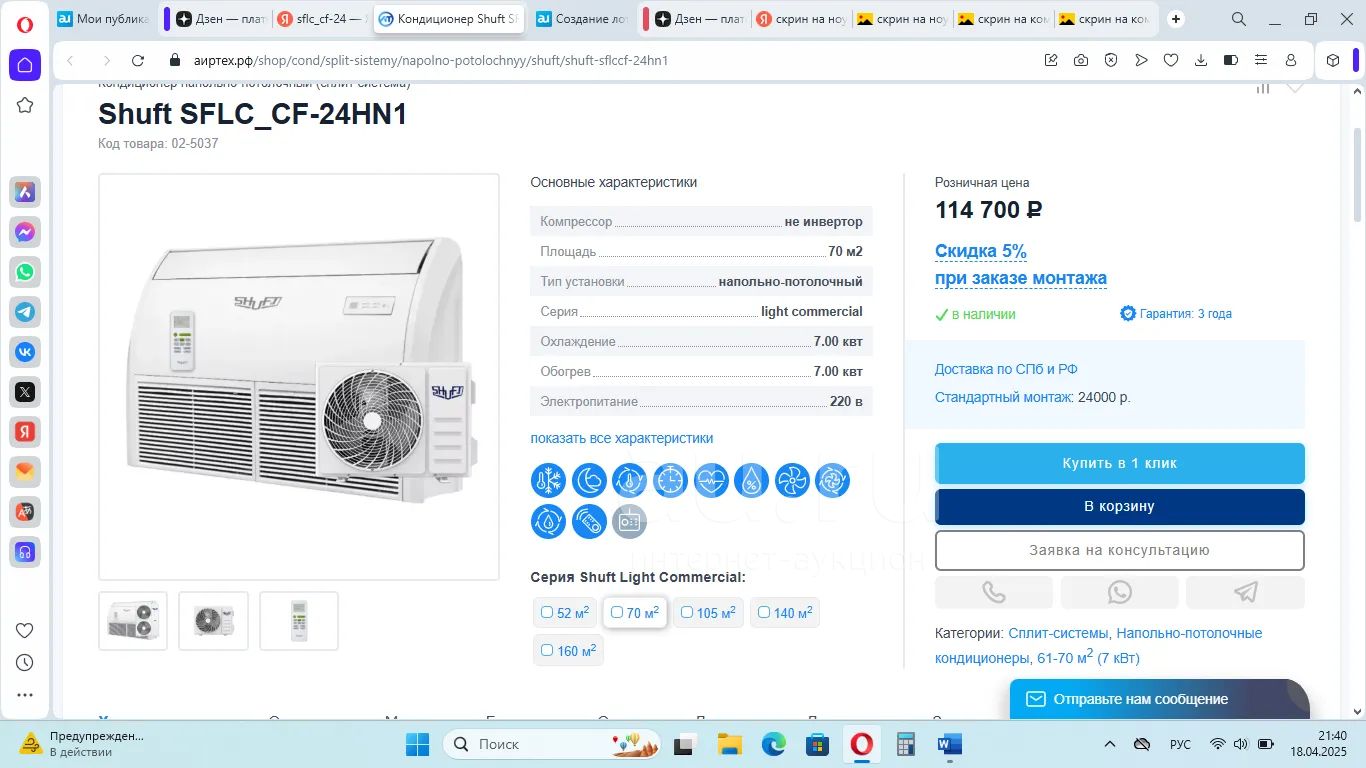Check the 70 м² series option
Image resolution: width=1366 pixels, height=768 pixels.
(635, 612)
